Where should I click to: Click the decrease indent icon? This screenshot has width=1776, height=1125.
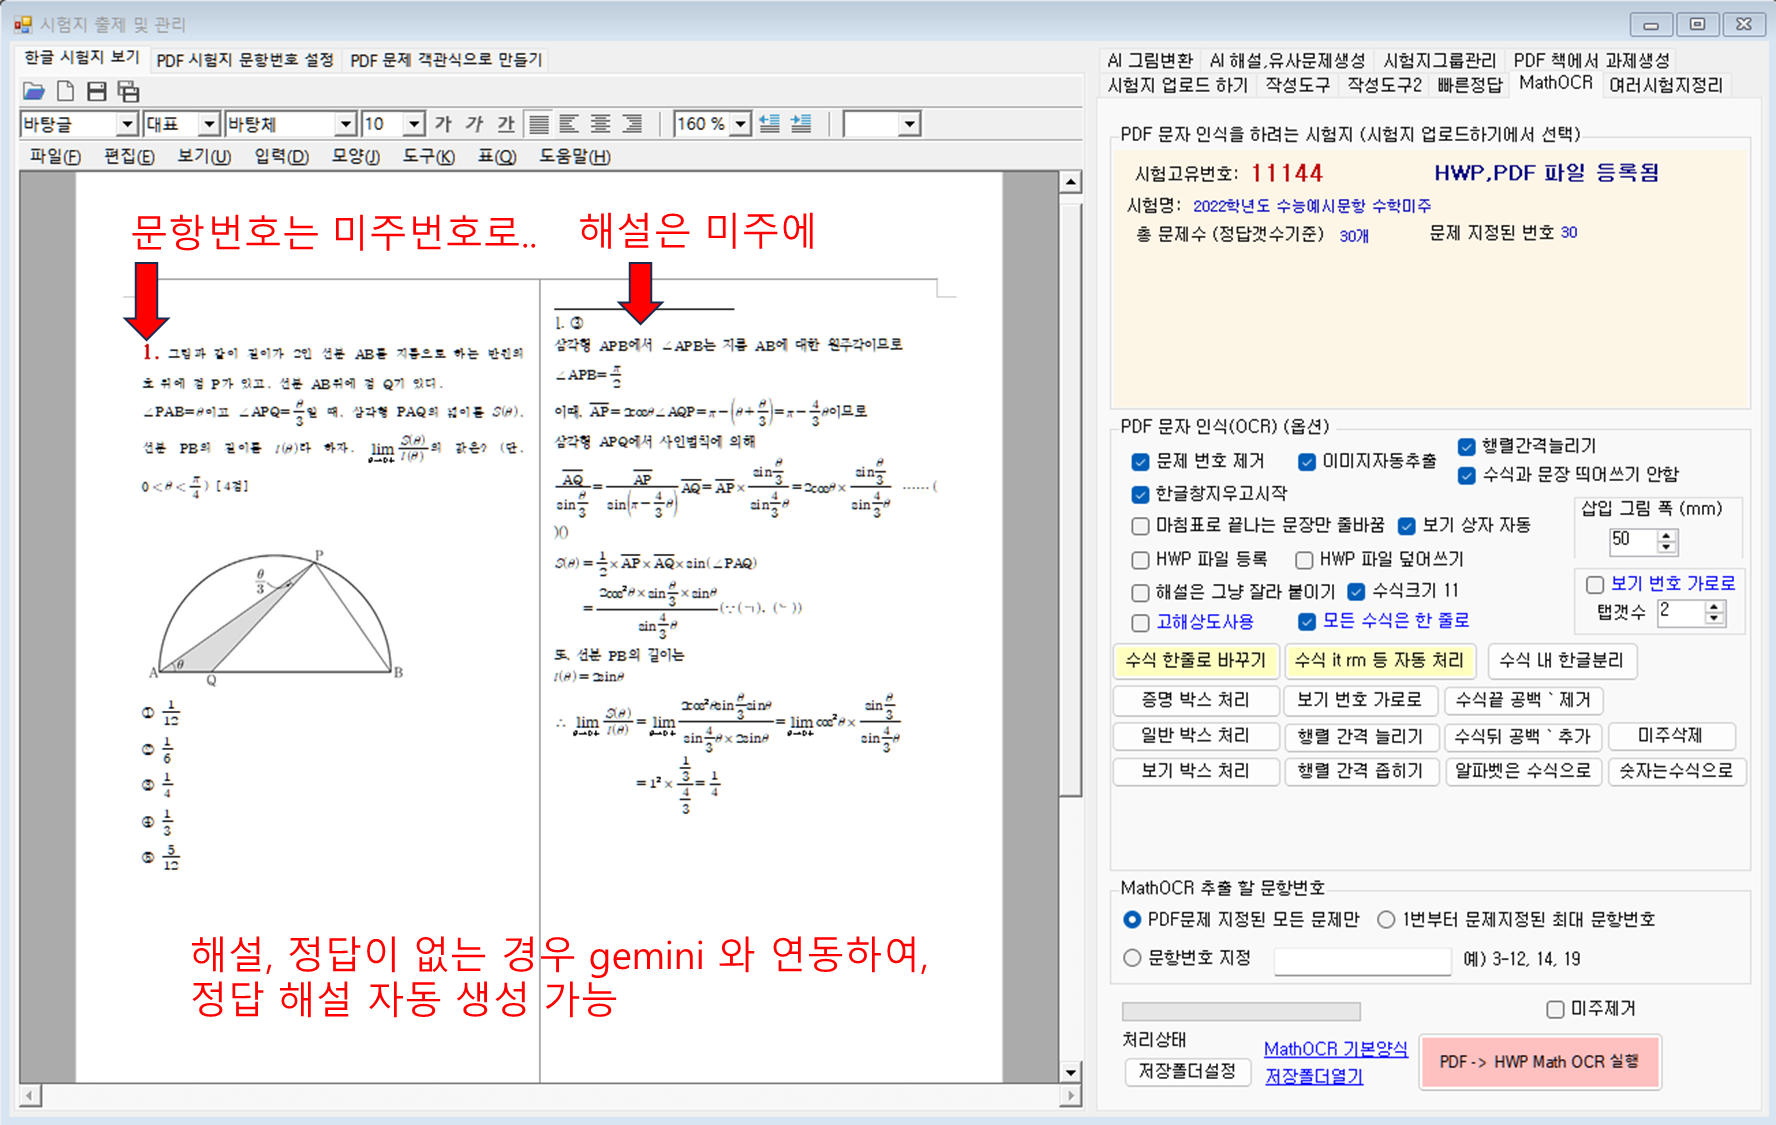tap(769, 123)
